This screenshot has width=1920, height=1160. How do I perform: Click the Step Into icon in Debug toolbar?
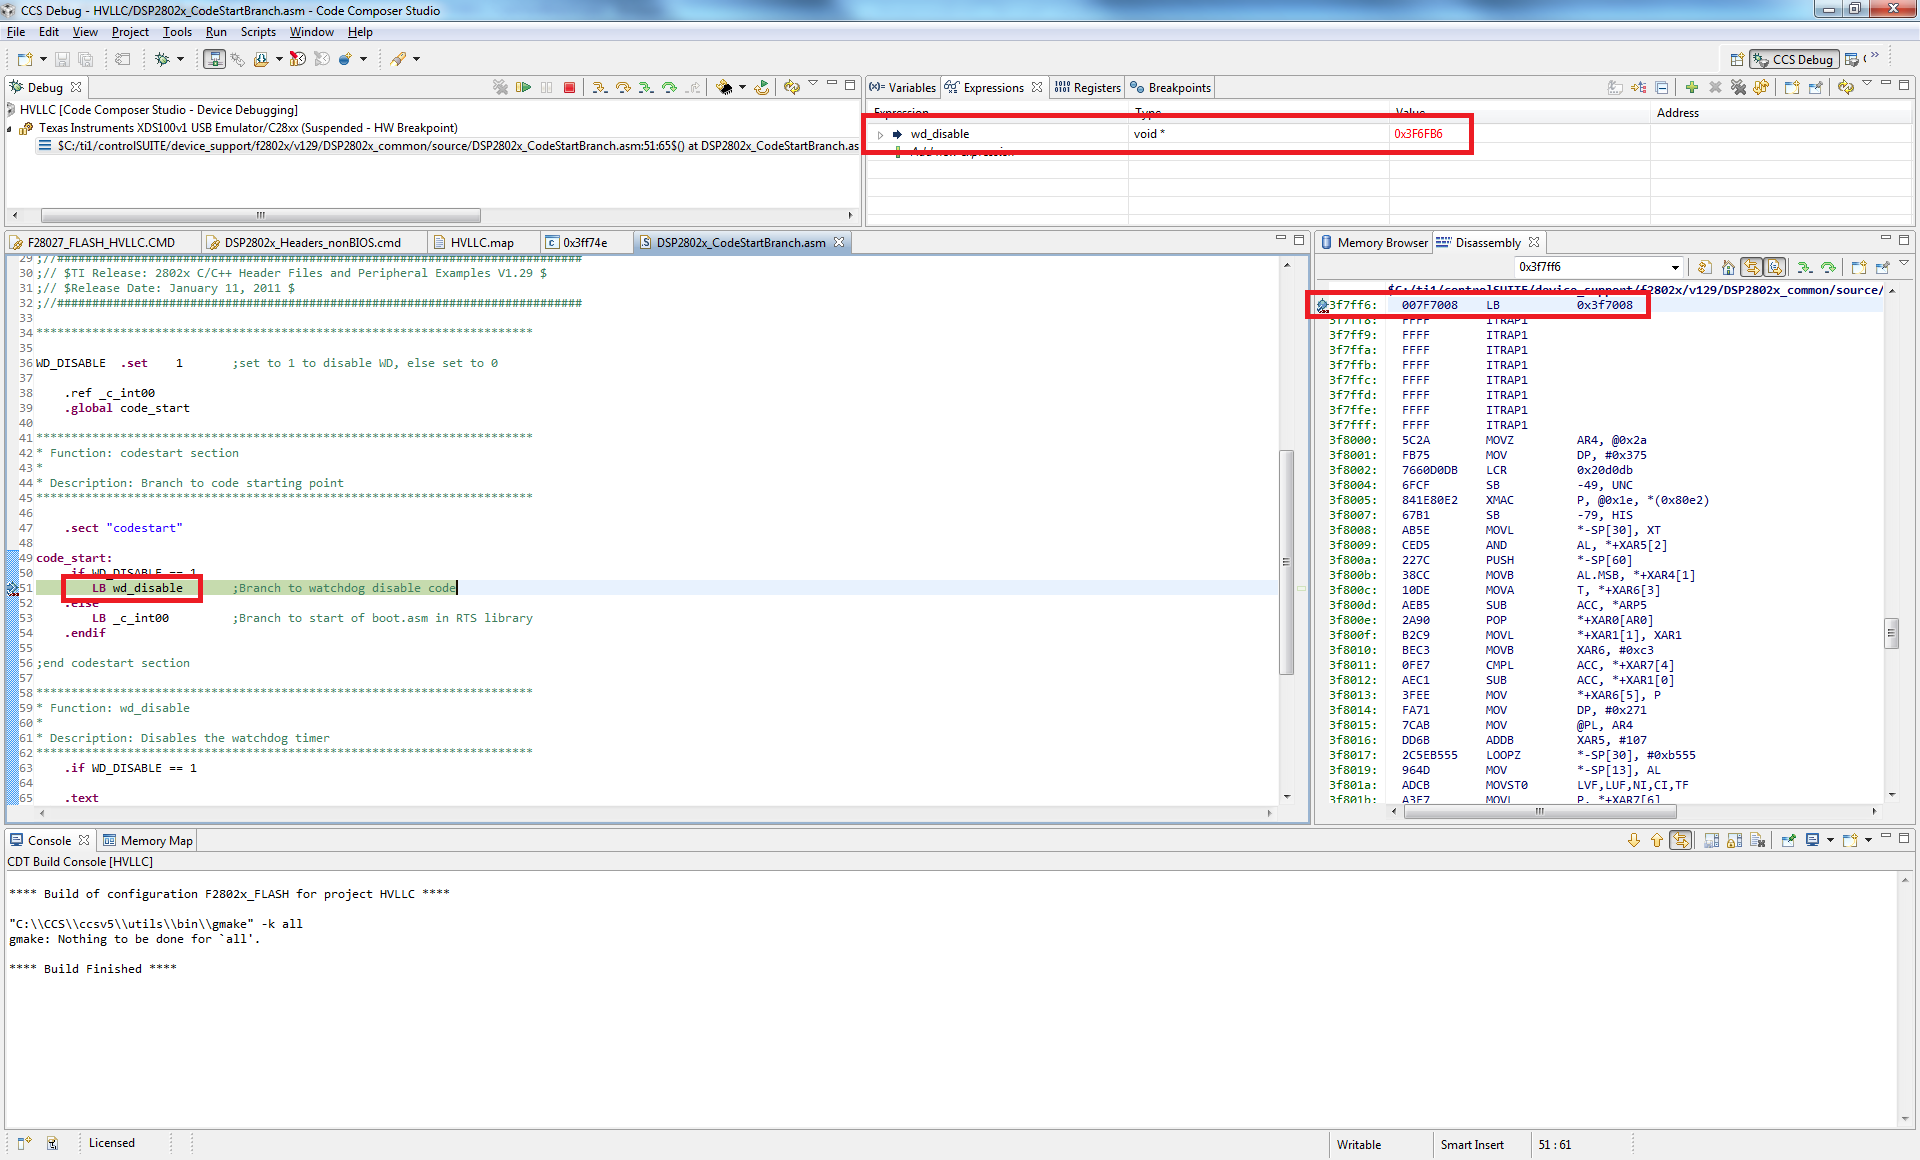coord(599,88)
